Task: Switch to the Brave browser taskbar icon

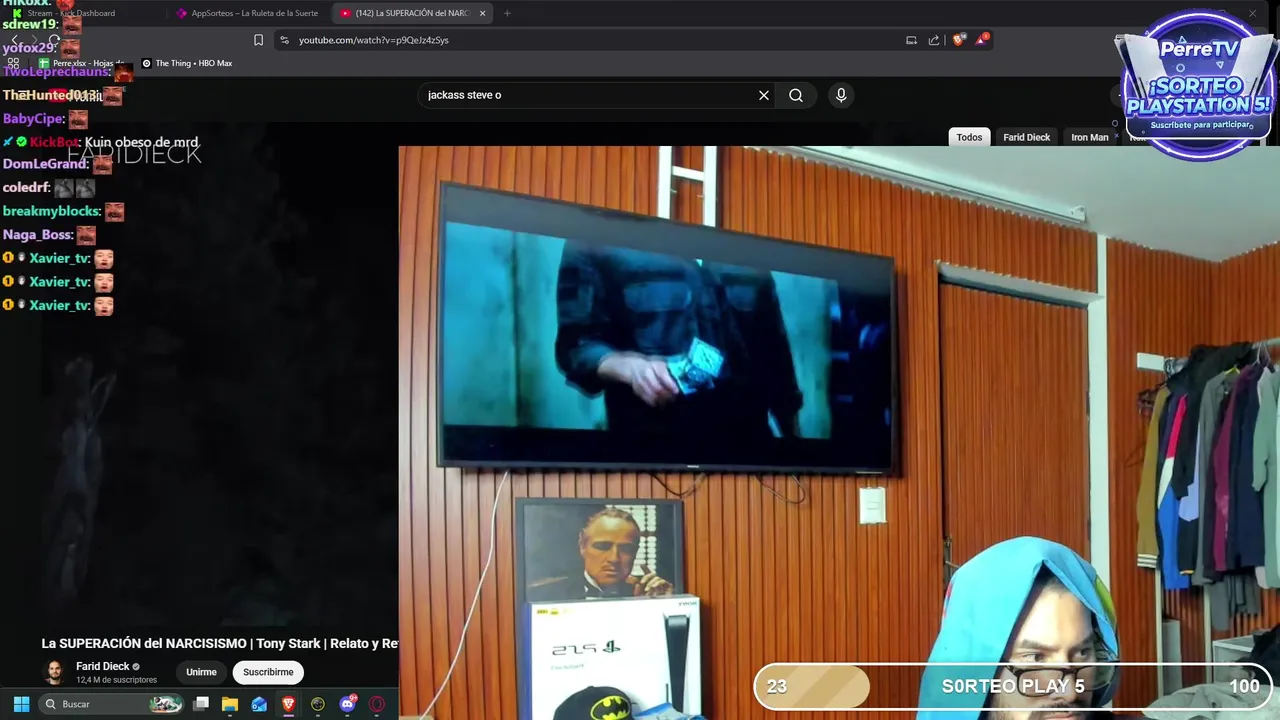Action: pyautogui.click(x=288, y=704)
